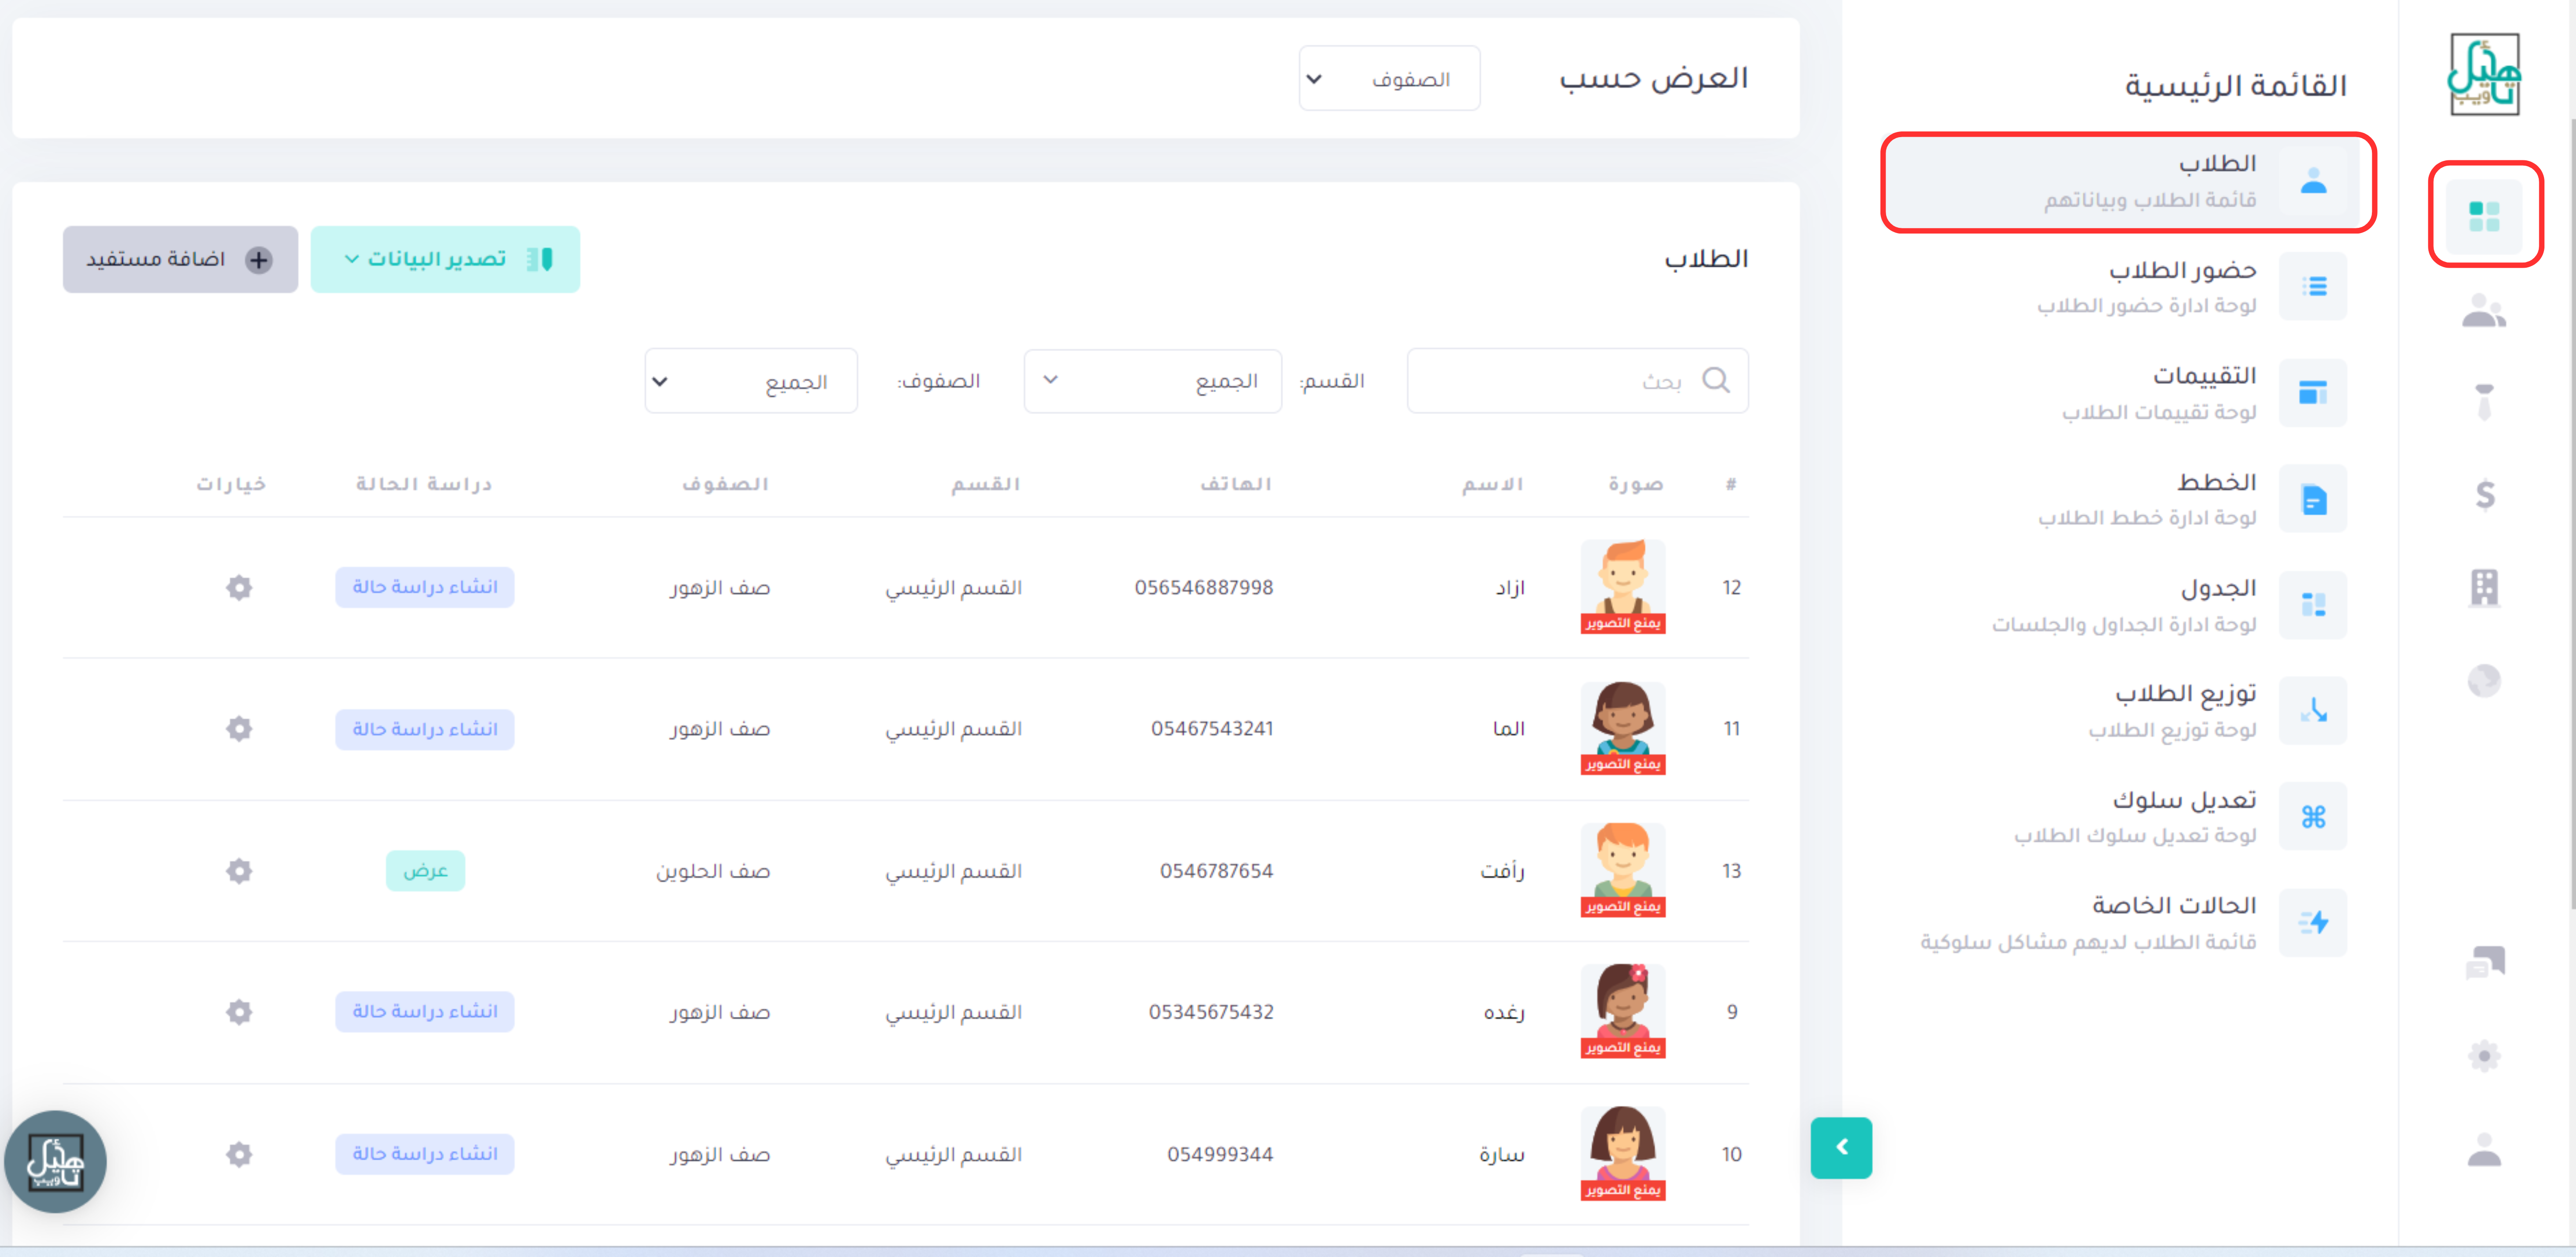Create case study for student سارة
Screen dimensions: 2576x1257
point(425,1153)
